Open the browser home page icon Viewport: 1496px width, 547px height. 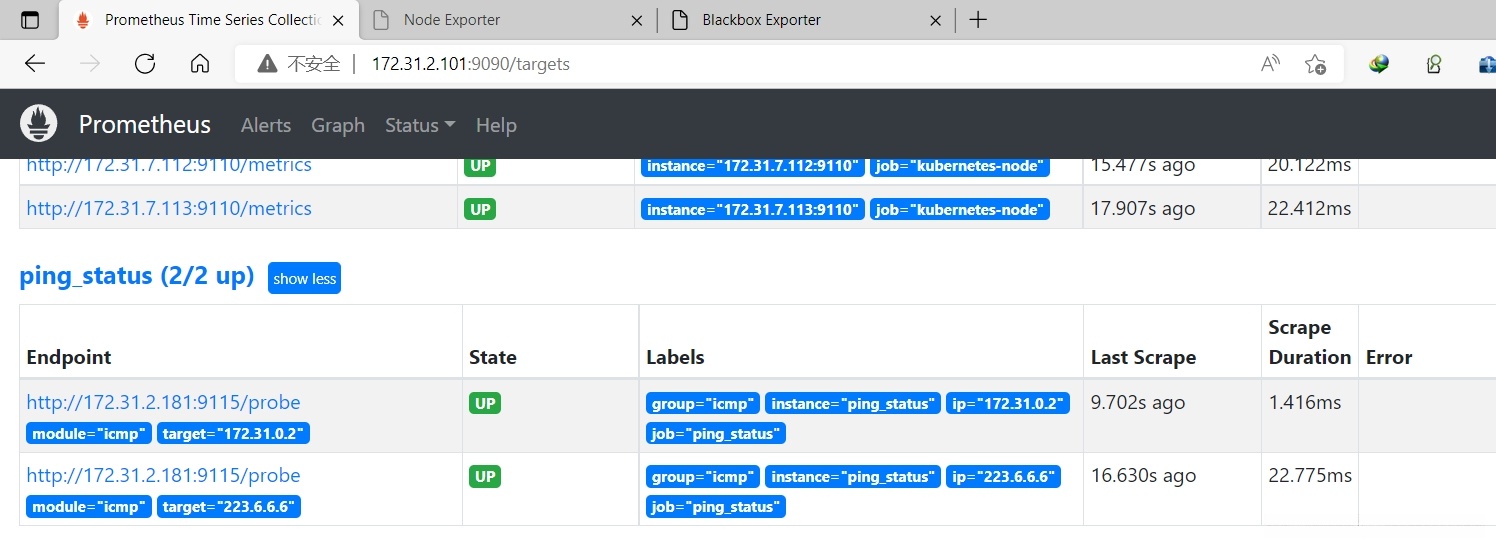click(x=200, y=64)
